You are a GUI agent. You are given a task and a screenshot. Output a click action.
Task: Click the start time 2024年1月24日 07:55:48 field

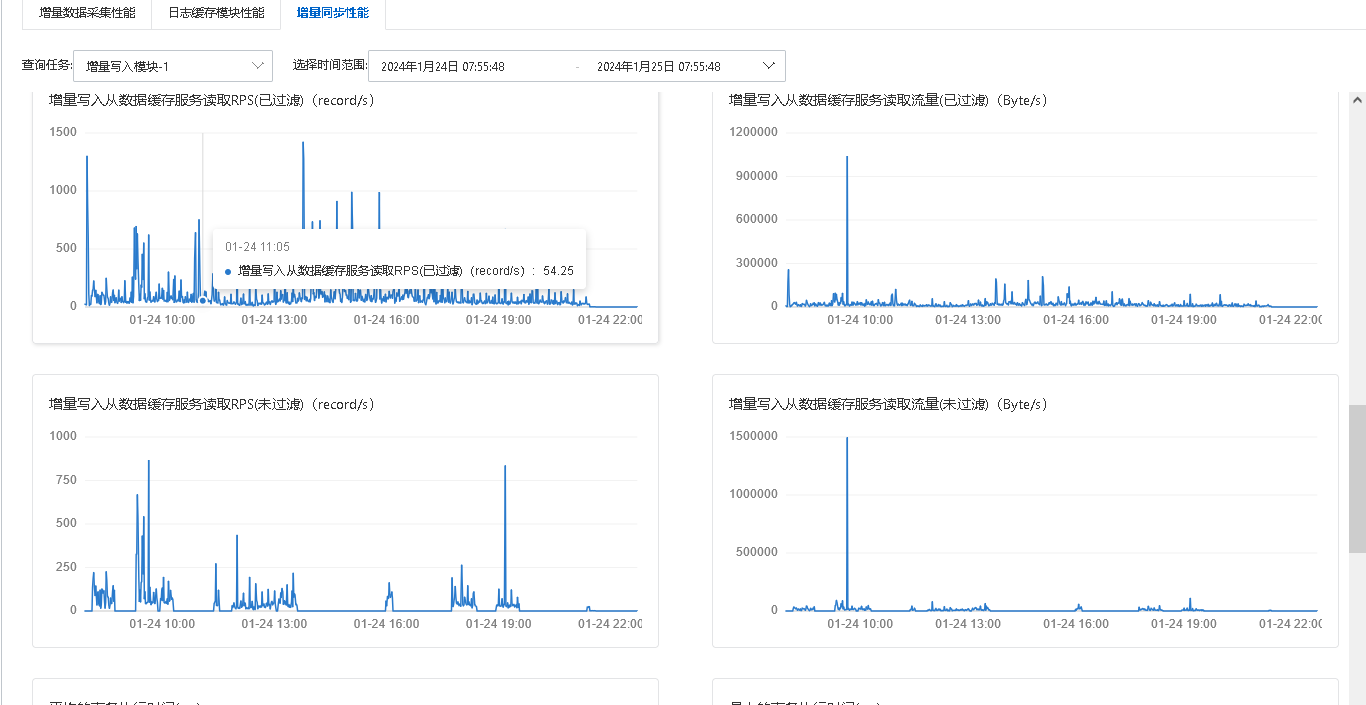pos(443,66)
